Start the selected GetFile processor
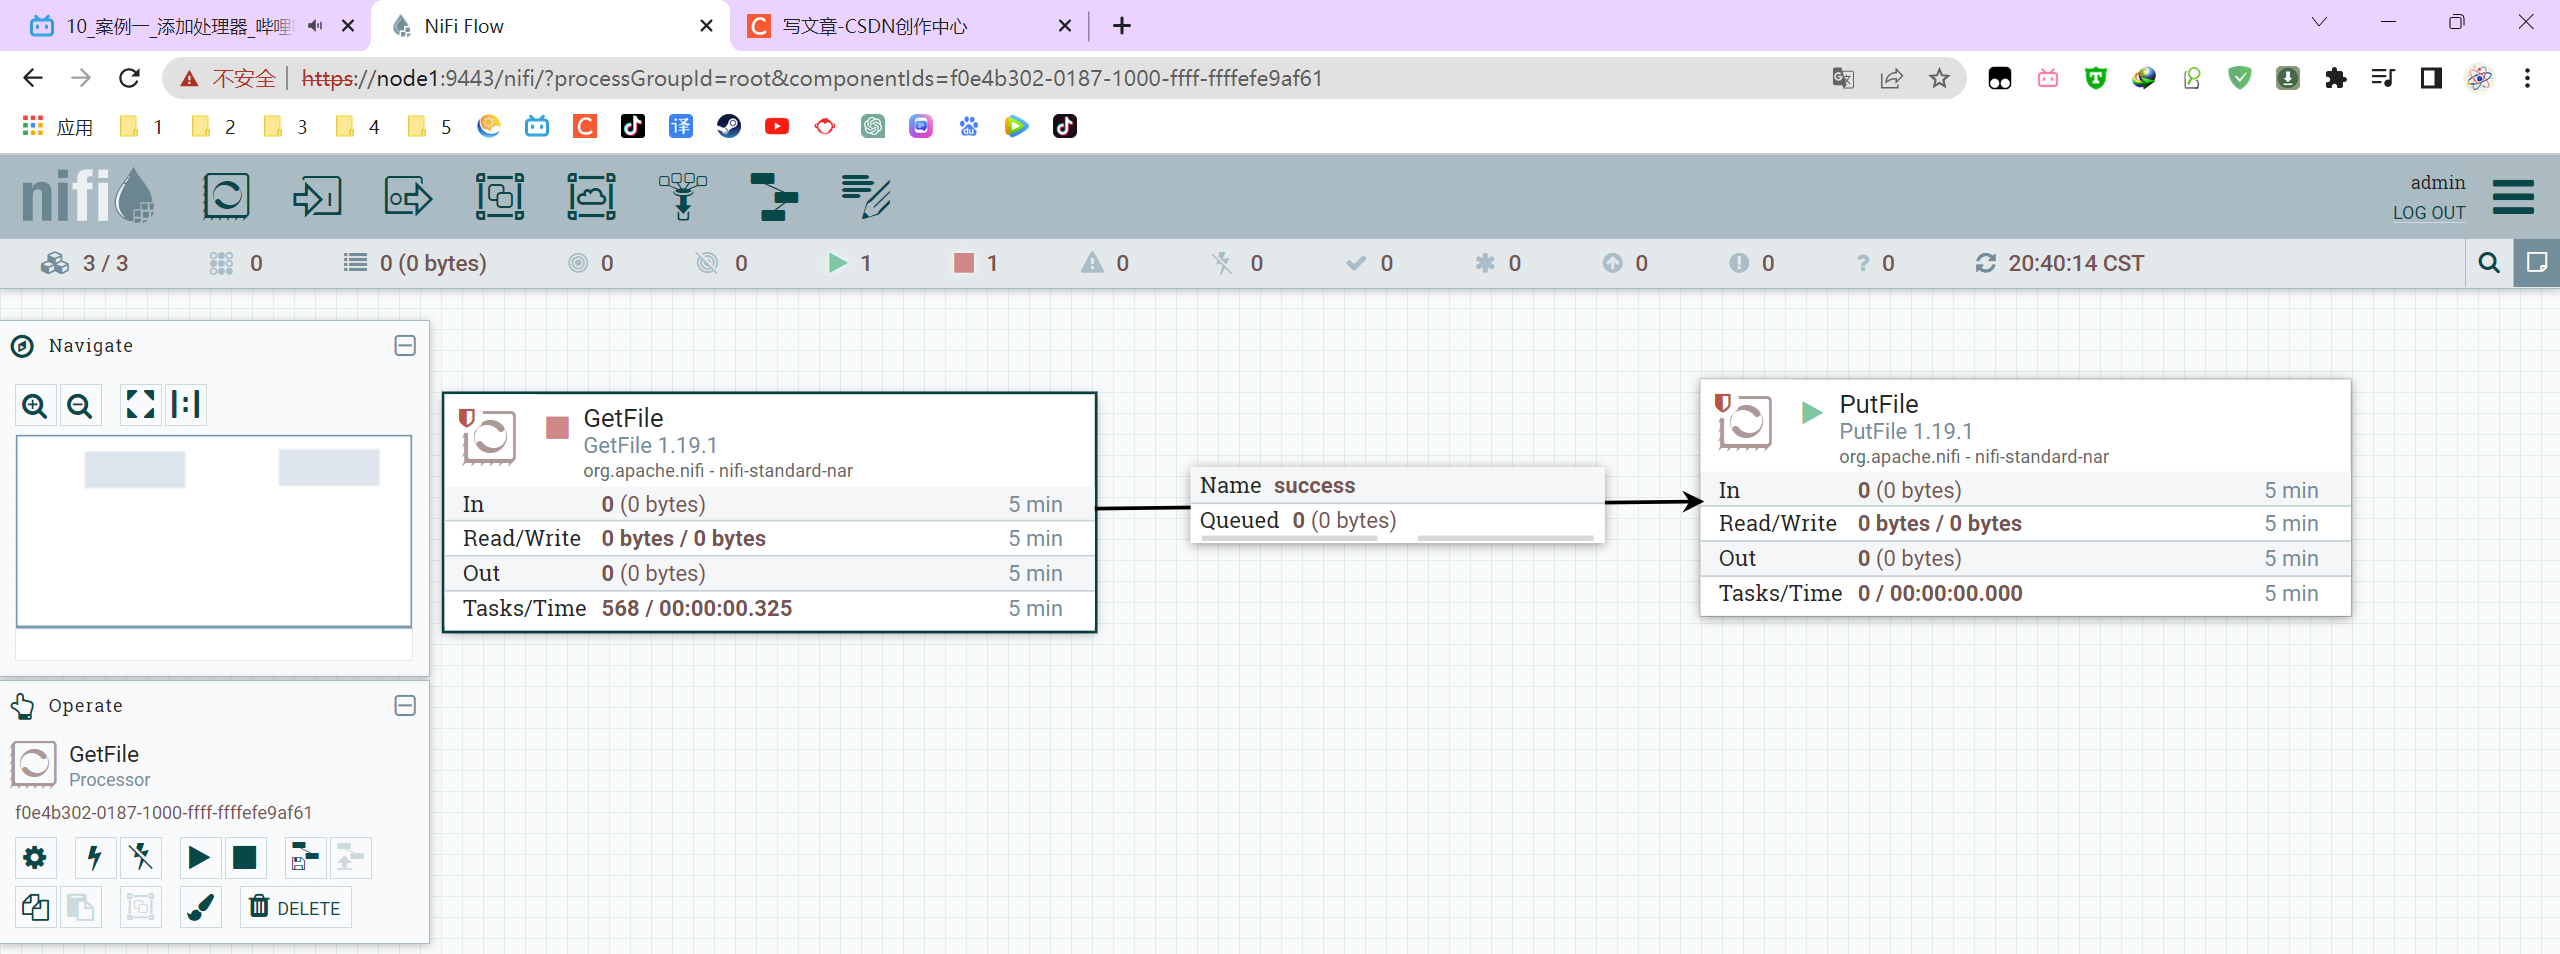 (x=199, y=858)
